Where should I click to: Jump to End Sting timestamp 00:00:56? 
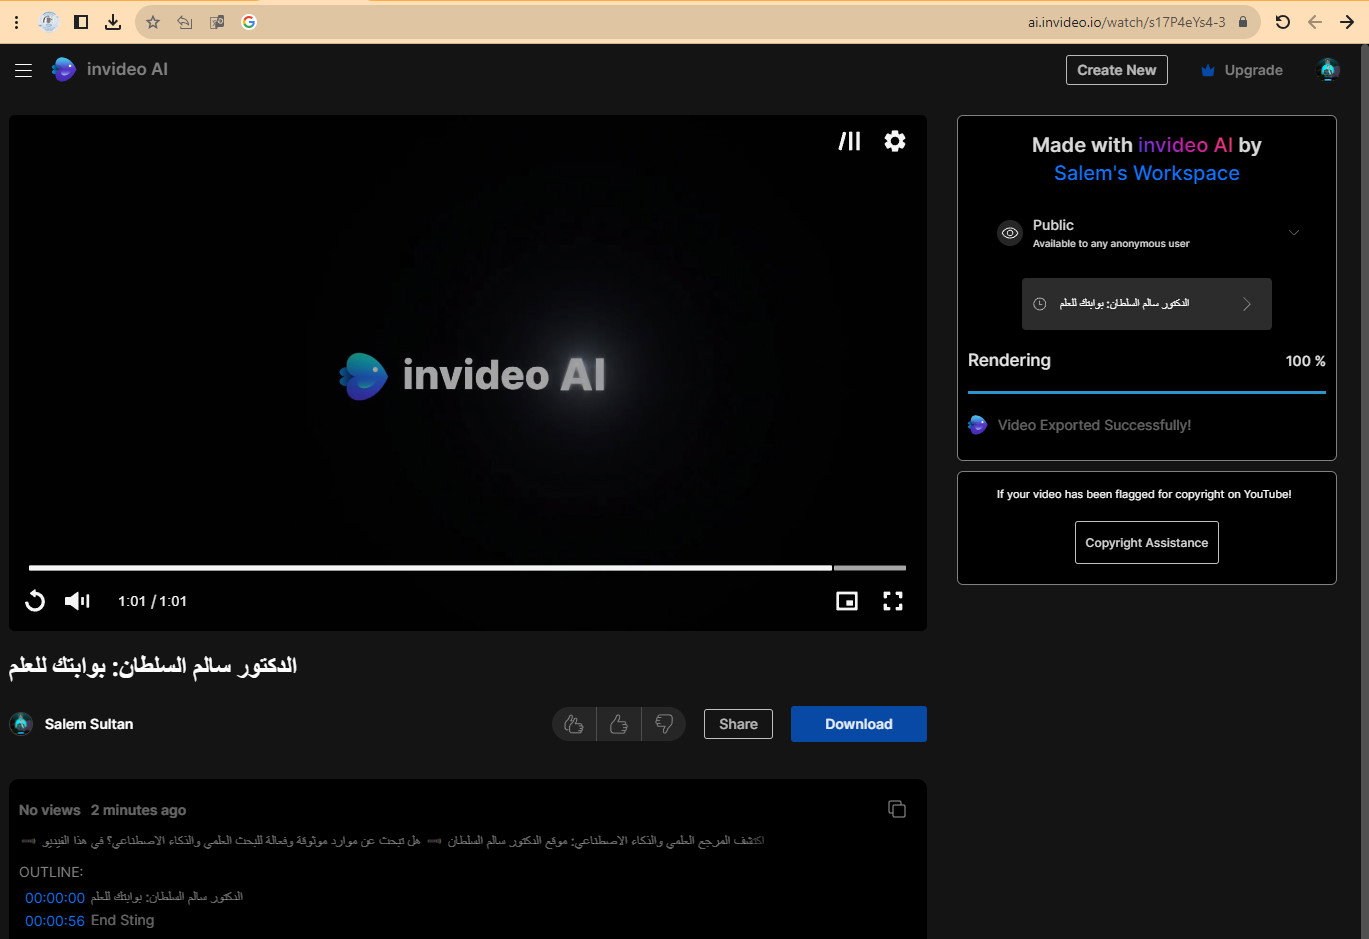pos(55,921)
